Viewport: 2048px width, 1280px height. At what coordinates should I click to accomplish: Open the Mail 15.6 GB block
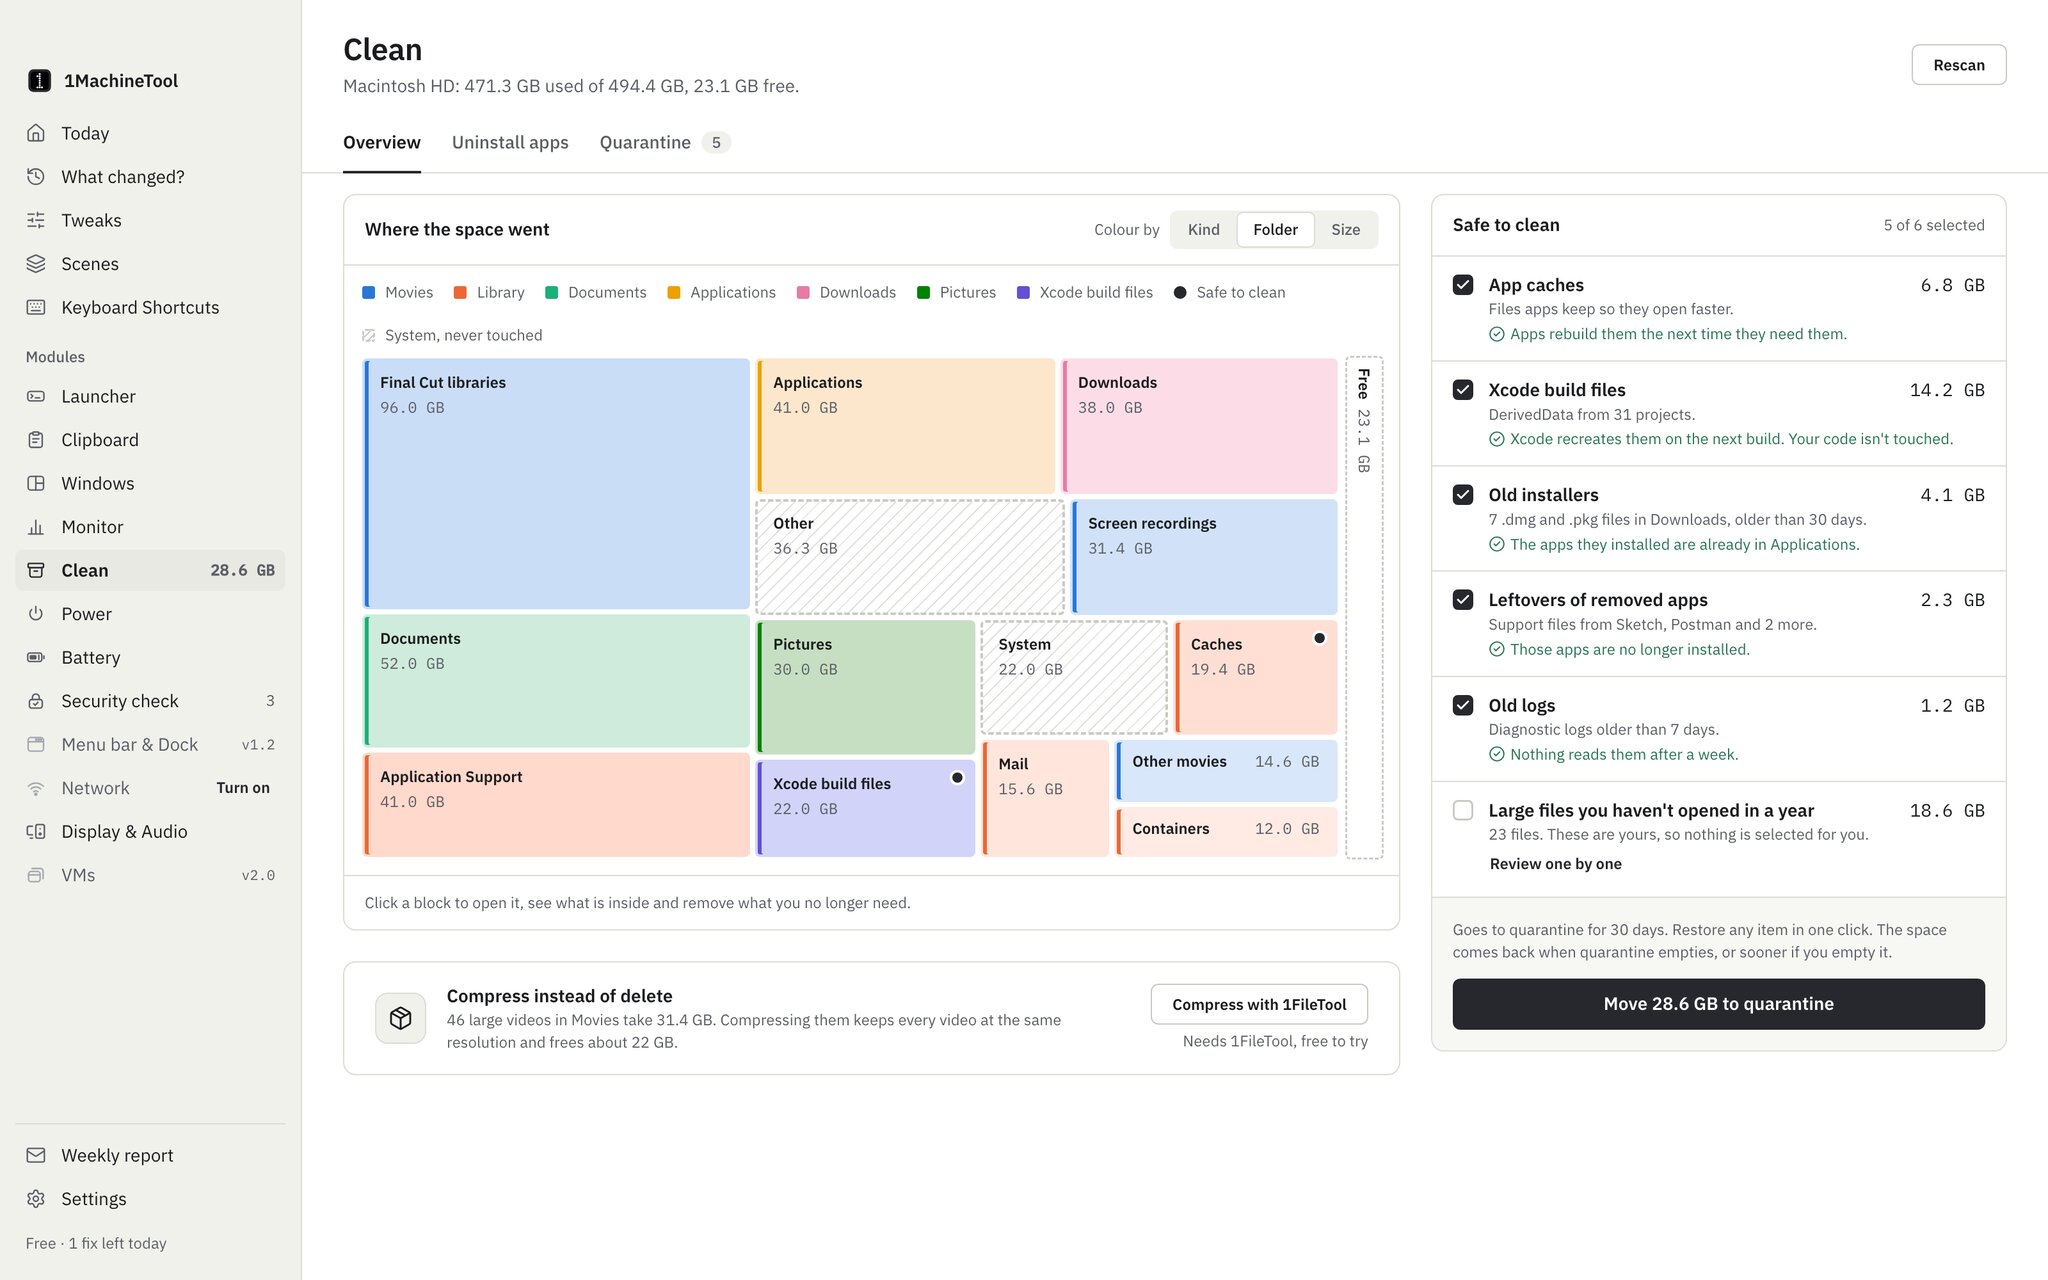1045,799
